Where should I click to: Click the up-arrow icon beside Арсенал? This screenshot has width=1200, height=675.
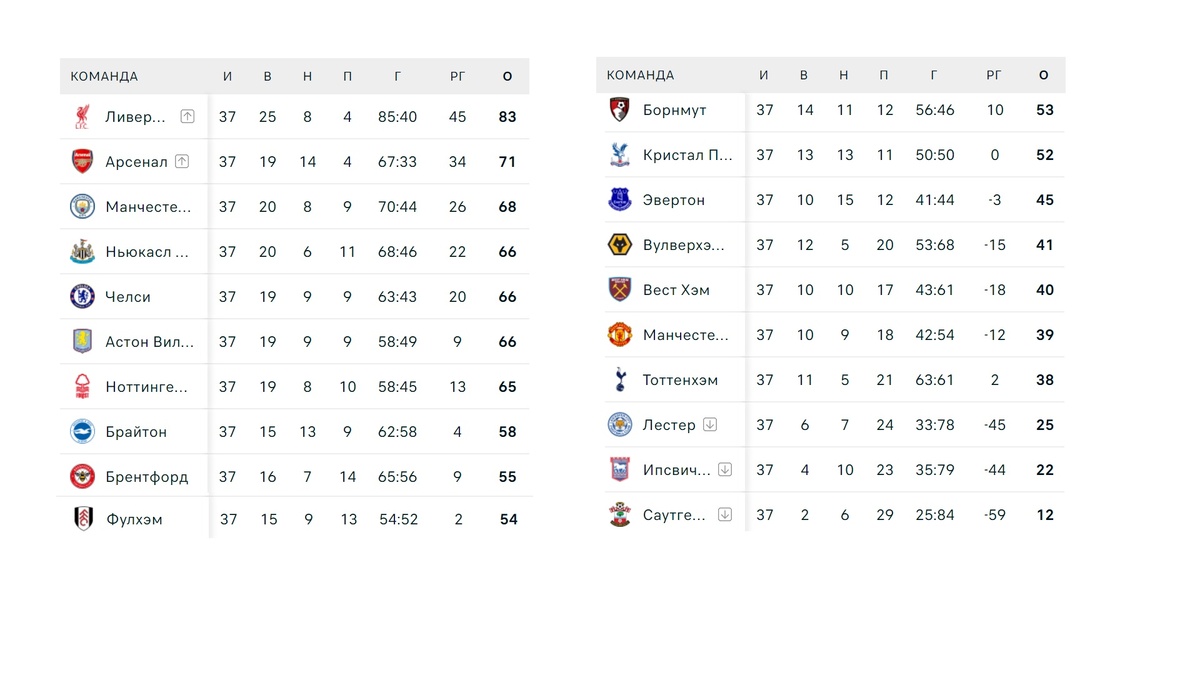pyautogui.click(x=181, y=162)
